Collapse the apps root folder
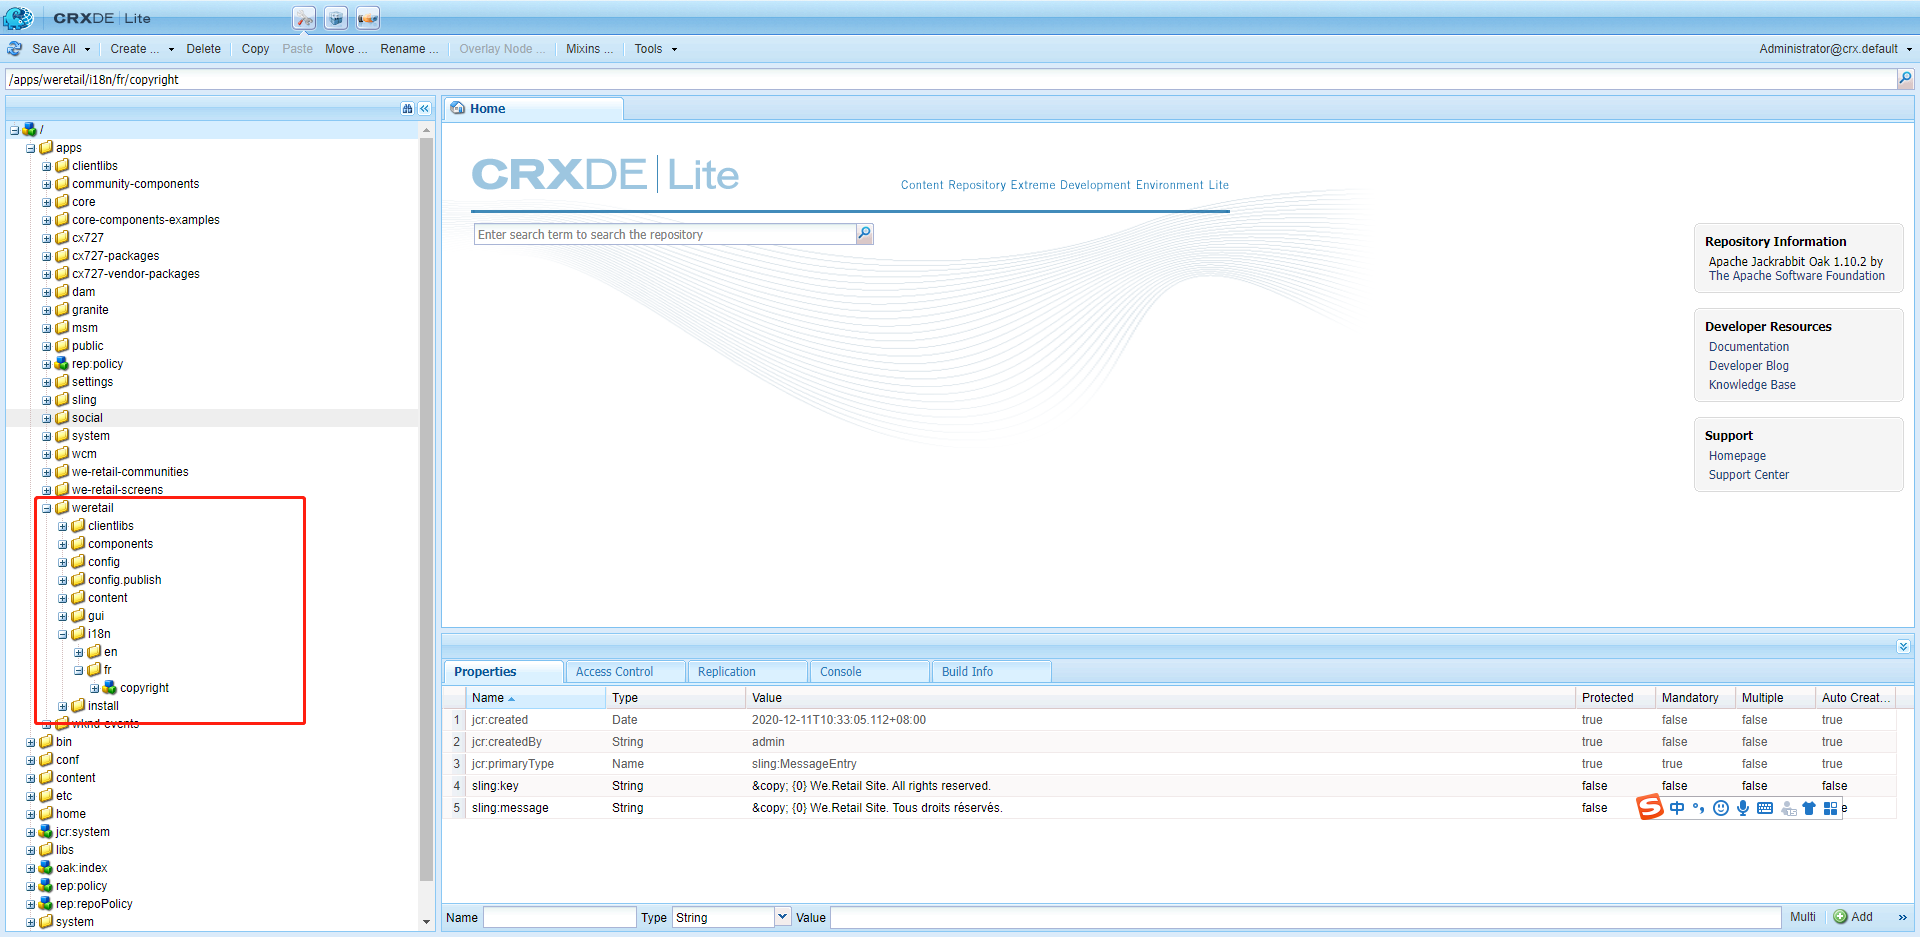 pos(30,148)
